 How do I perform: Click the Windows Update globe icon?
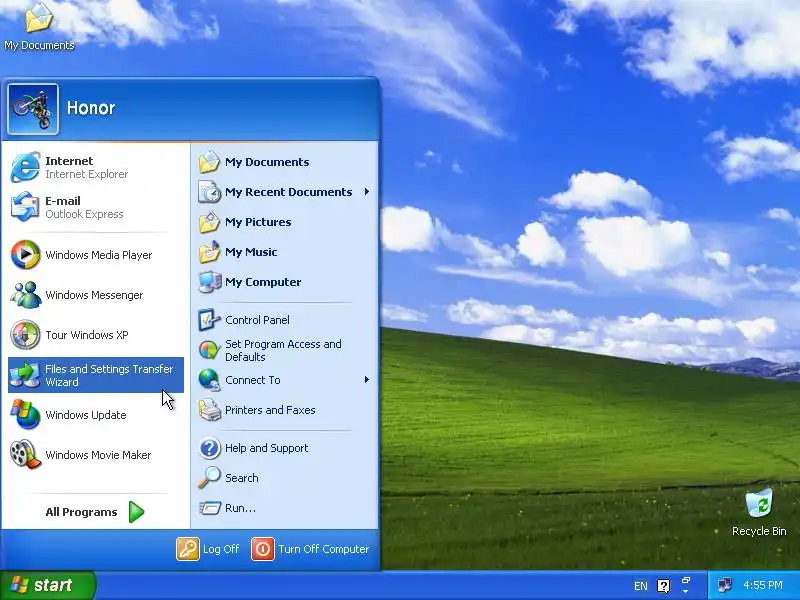click(25, 414)
